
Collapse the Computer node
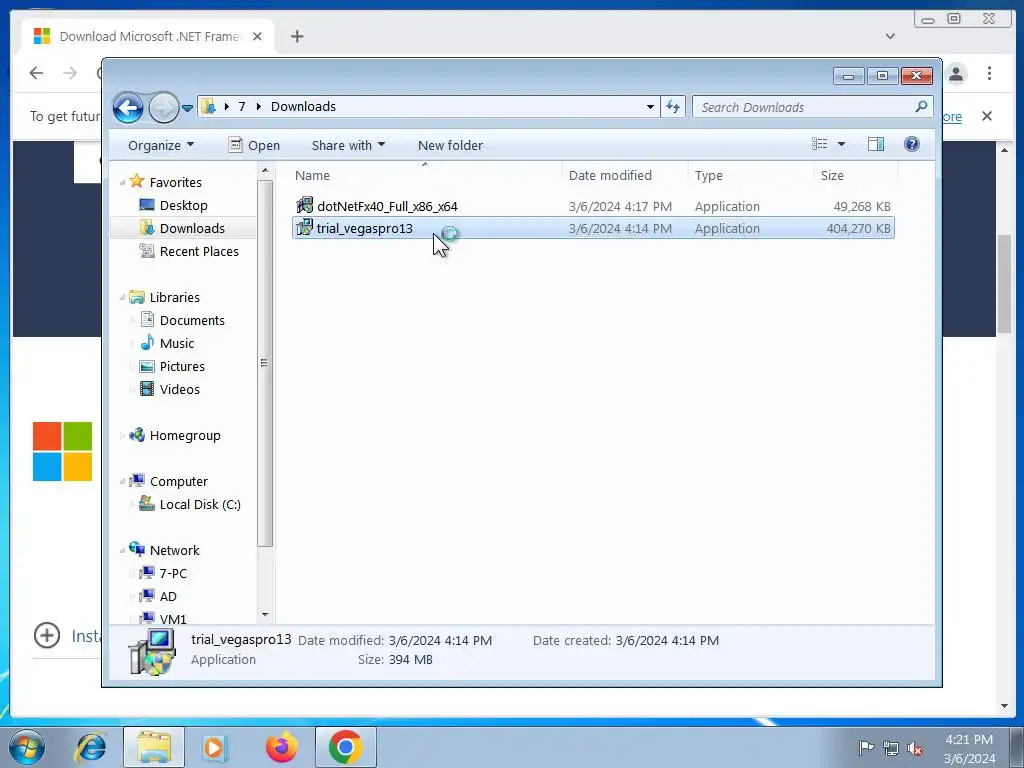[123, 482]
